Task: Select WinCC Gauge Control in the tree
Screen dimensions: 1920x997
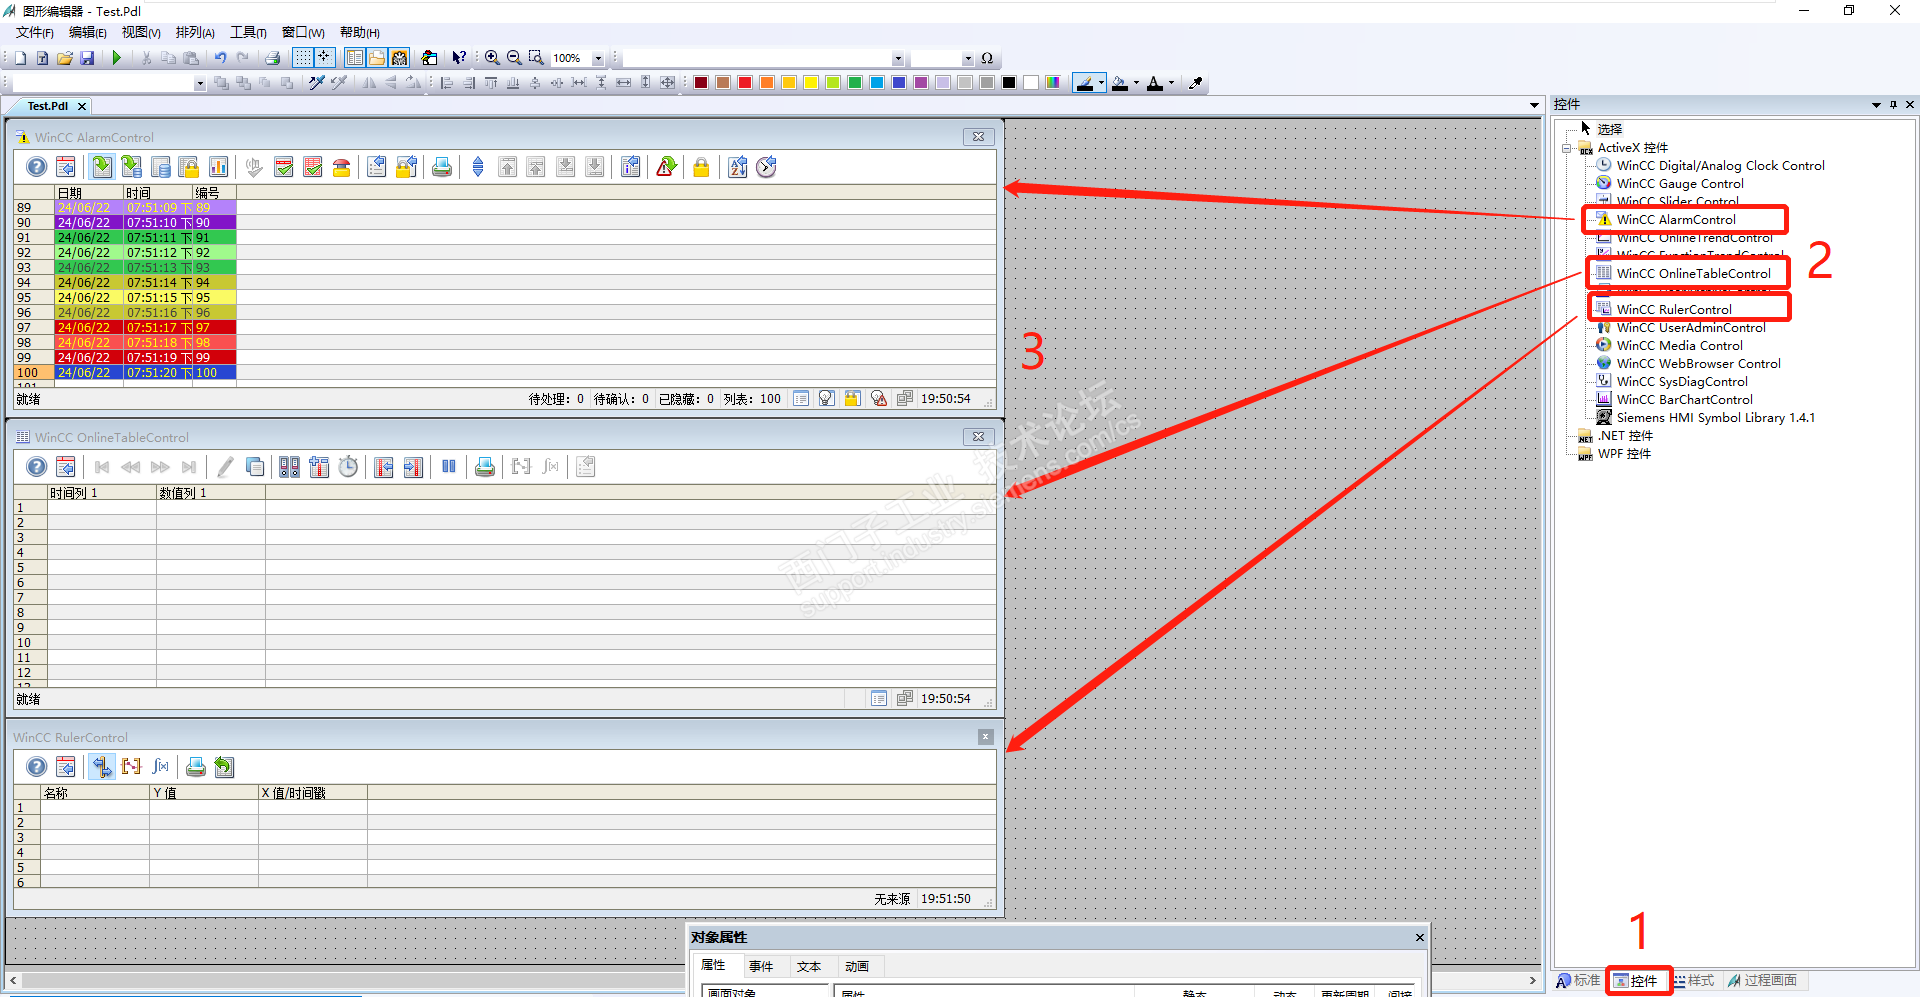Action: (1680, 184)
